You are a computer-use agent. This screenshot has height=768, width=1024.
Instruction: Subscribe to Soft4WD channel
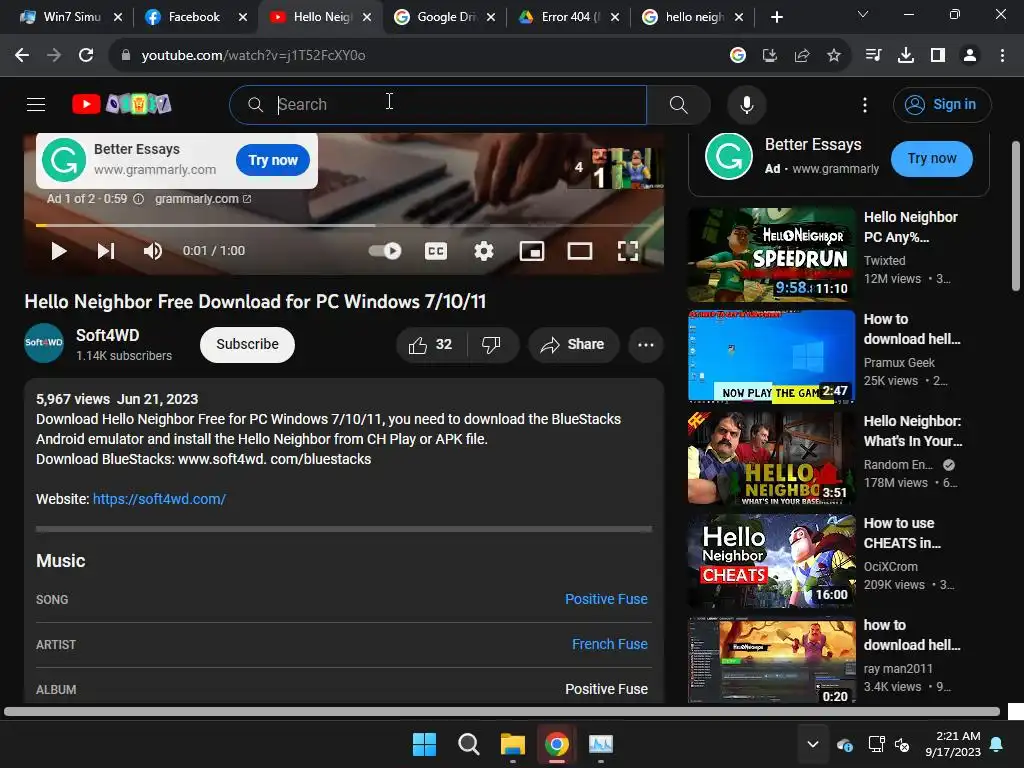(248, 345)
